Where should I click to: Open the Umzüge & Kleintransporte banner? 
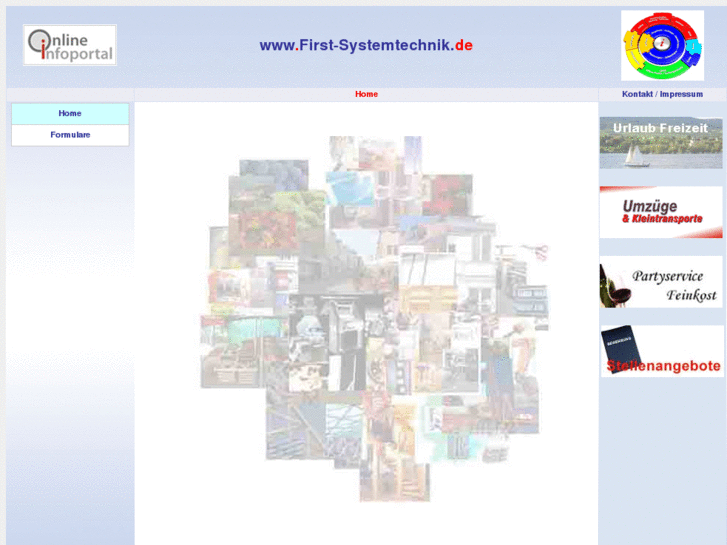(x=661, y=212)
